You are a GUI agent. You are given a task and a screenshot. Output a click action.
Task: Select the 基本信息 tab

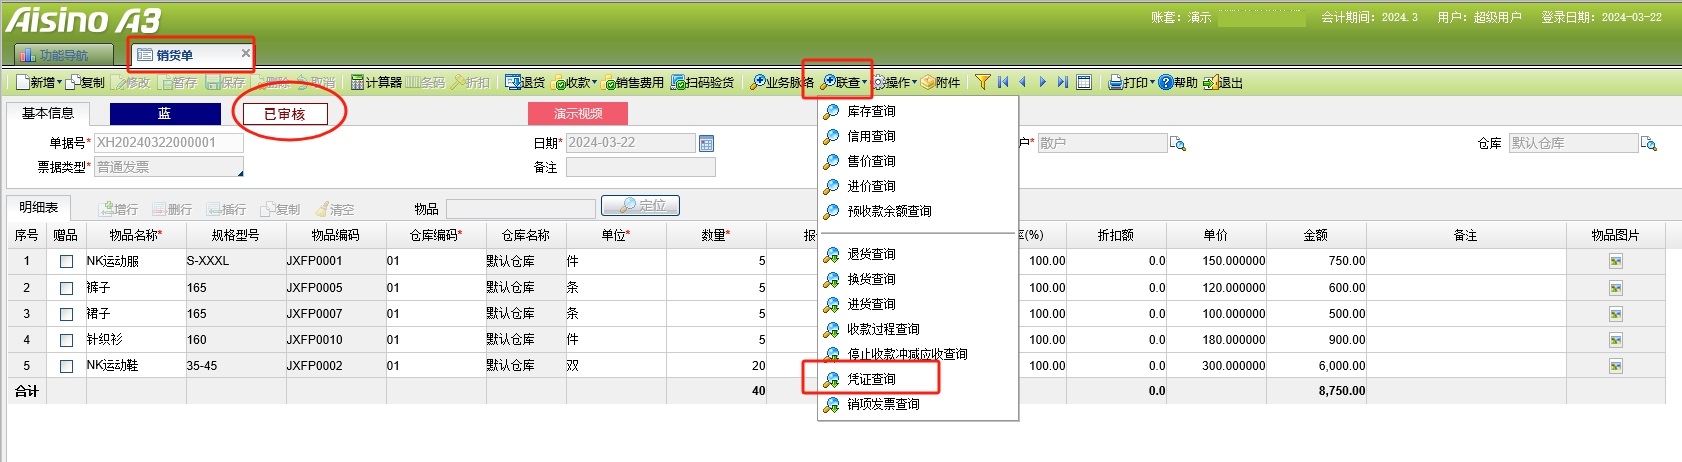(48, 114)
